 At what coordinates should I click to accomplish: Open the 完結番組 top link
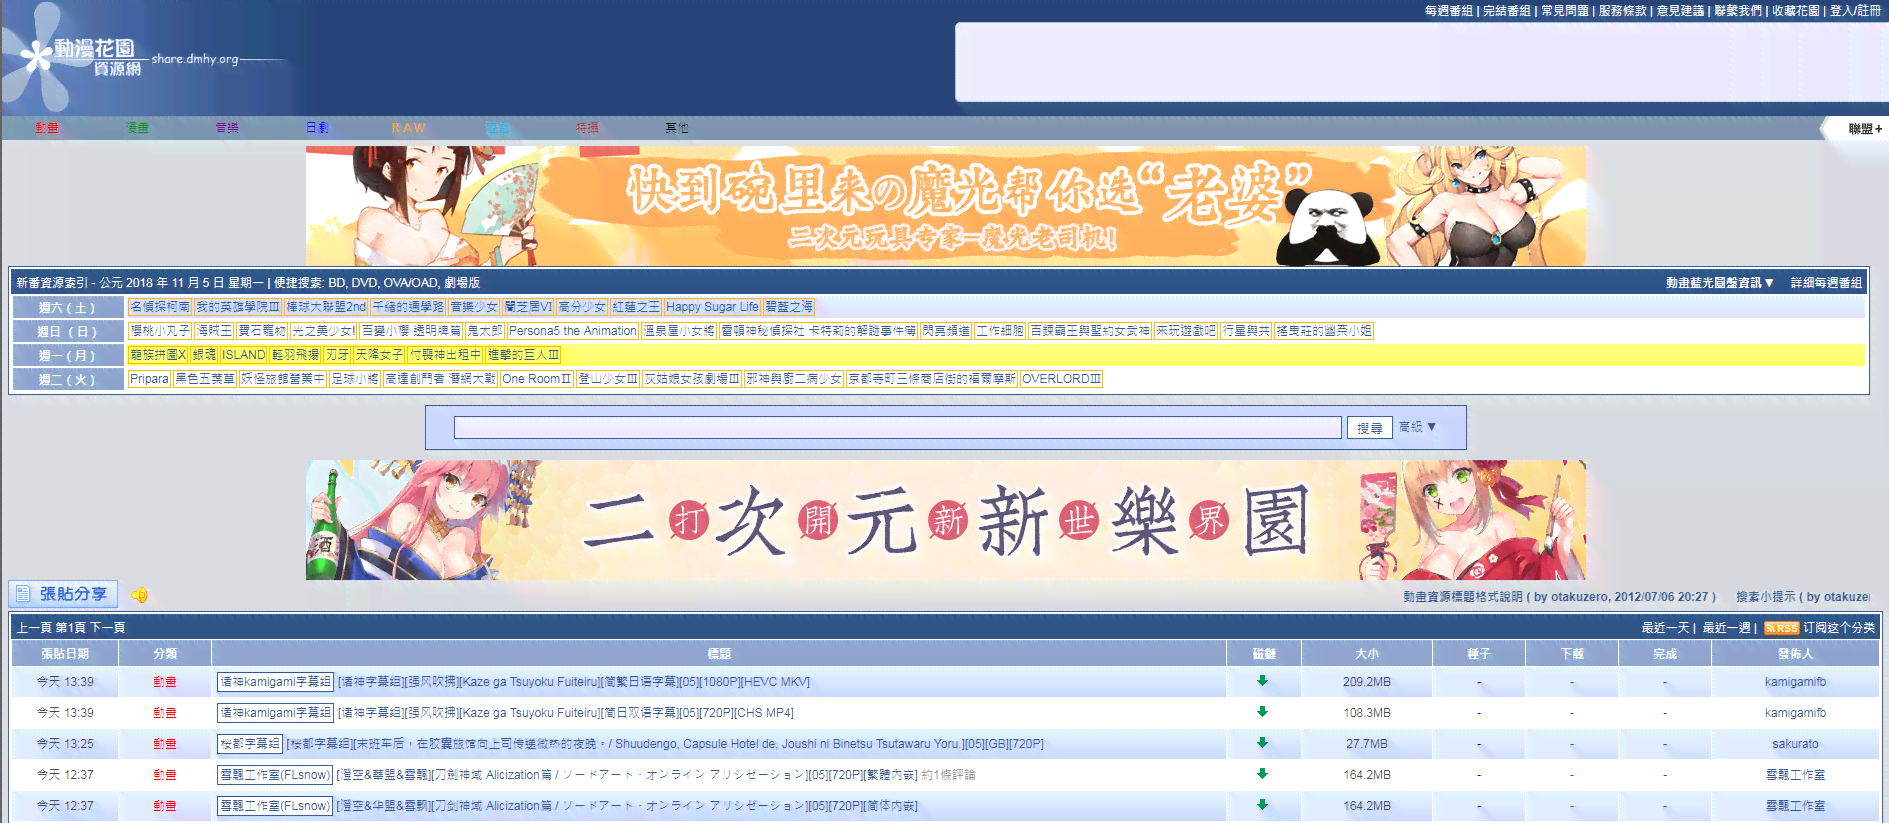[1507, 11]
